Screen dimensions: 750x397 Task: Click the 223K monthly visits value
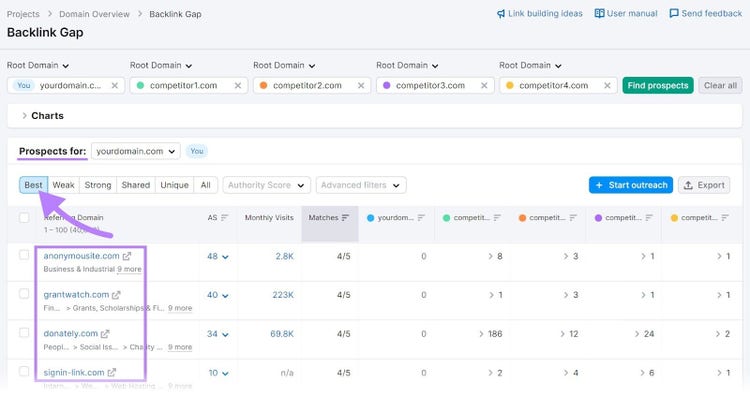tap(283, 295)
